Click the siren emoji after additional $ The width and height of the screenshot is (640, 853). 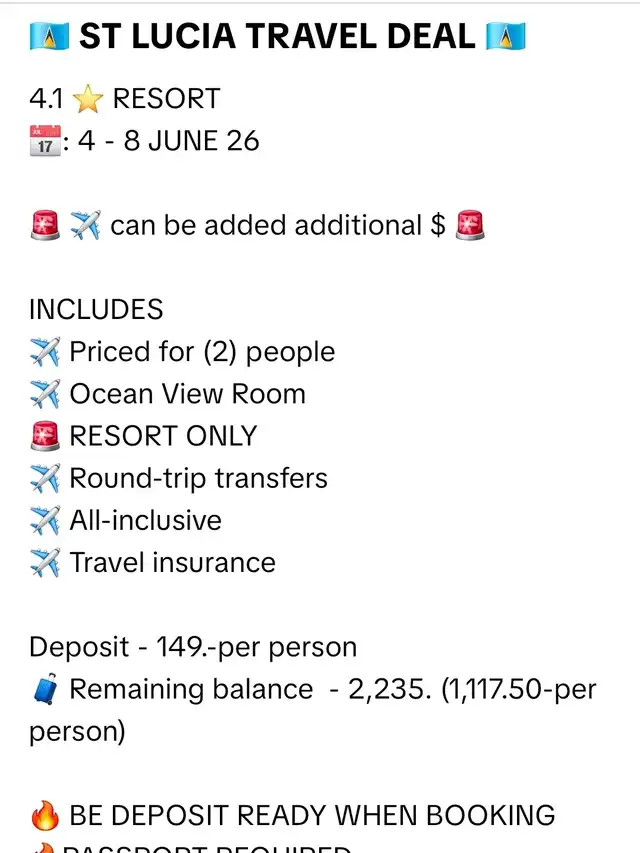[470, 225]
